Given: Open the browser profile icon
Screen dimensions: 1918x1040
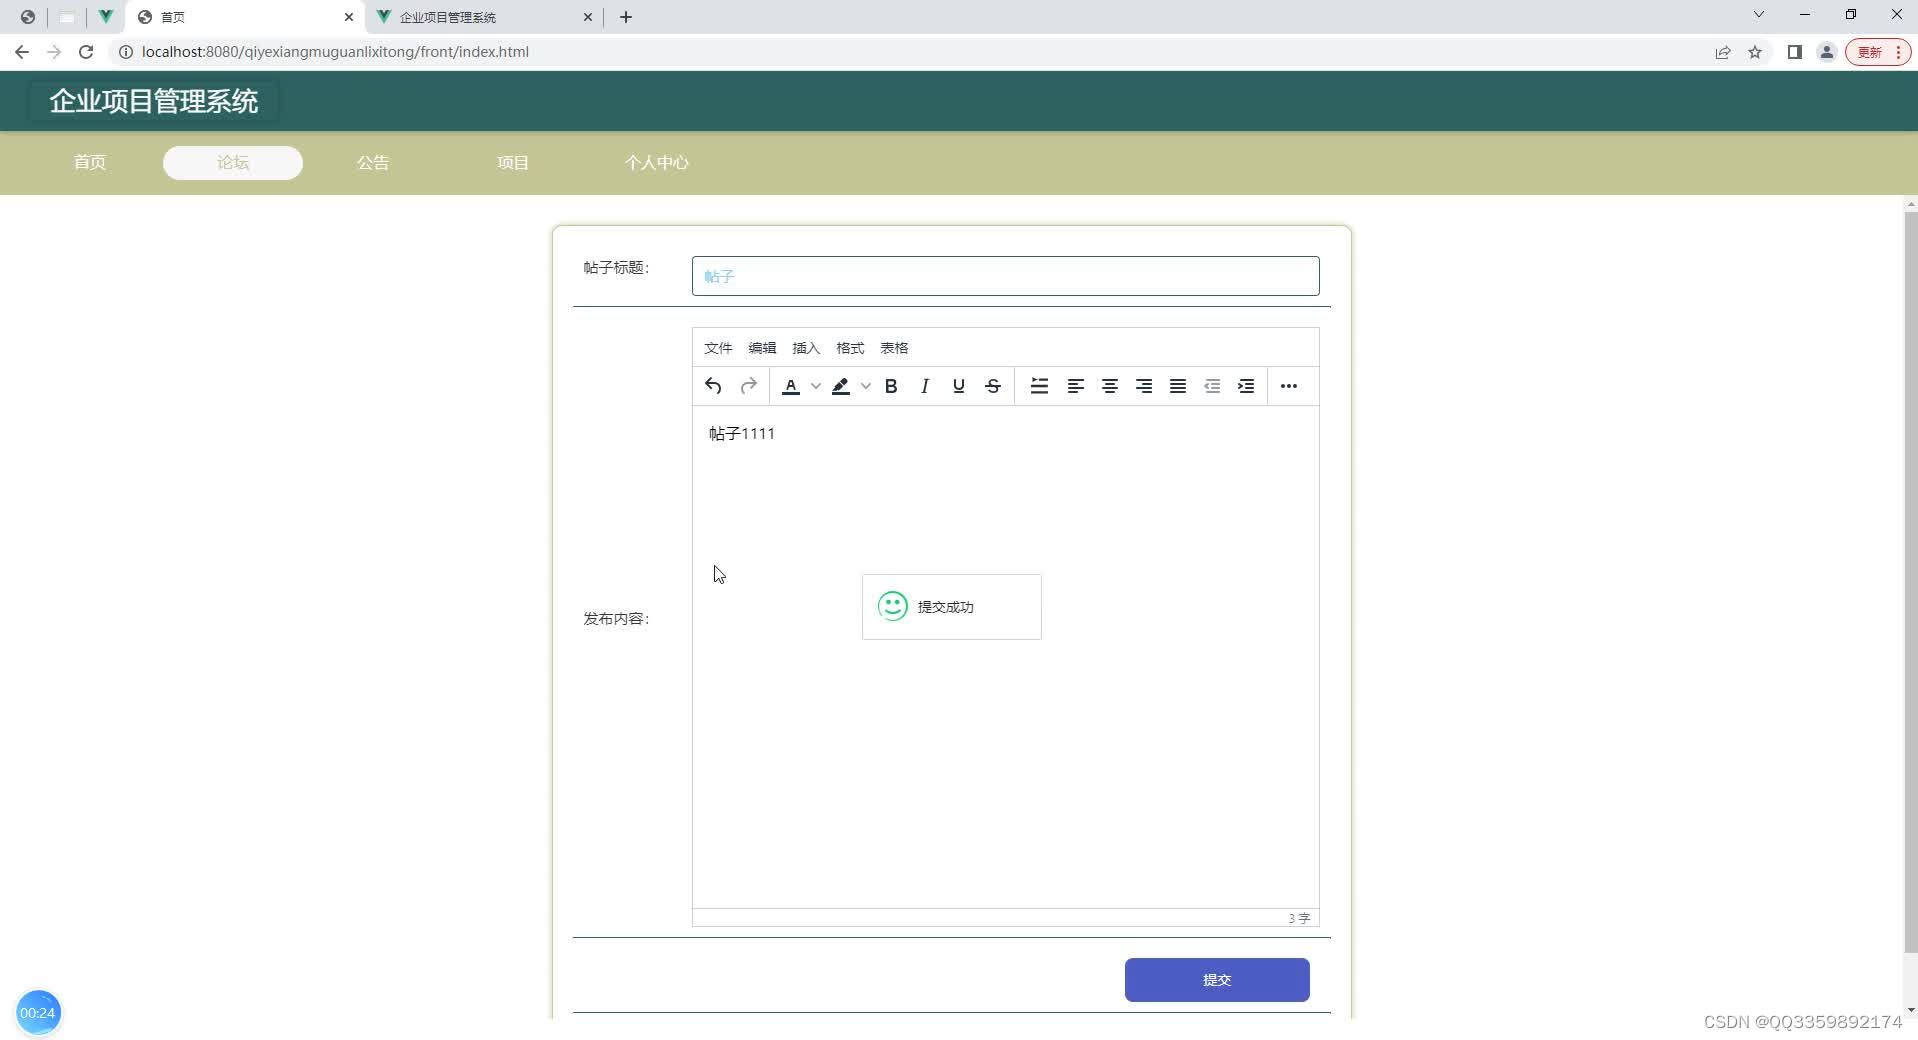Looking at the screenshot, I should tap(1827, 52).
